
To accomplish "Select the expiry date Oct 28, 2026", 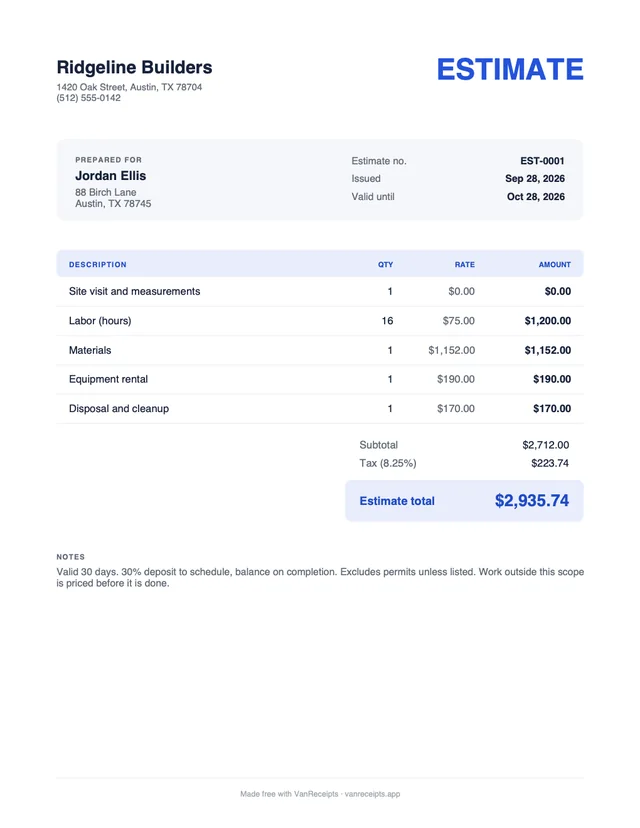I will click(x=536, y=196).
